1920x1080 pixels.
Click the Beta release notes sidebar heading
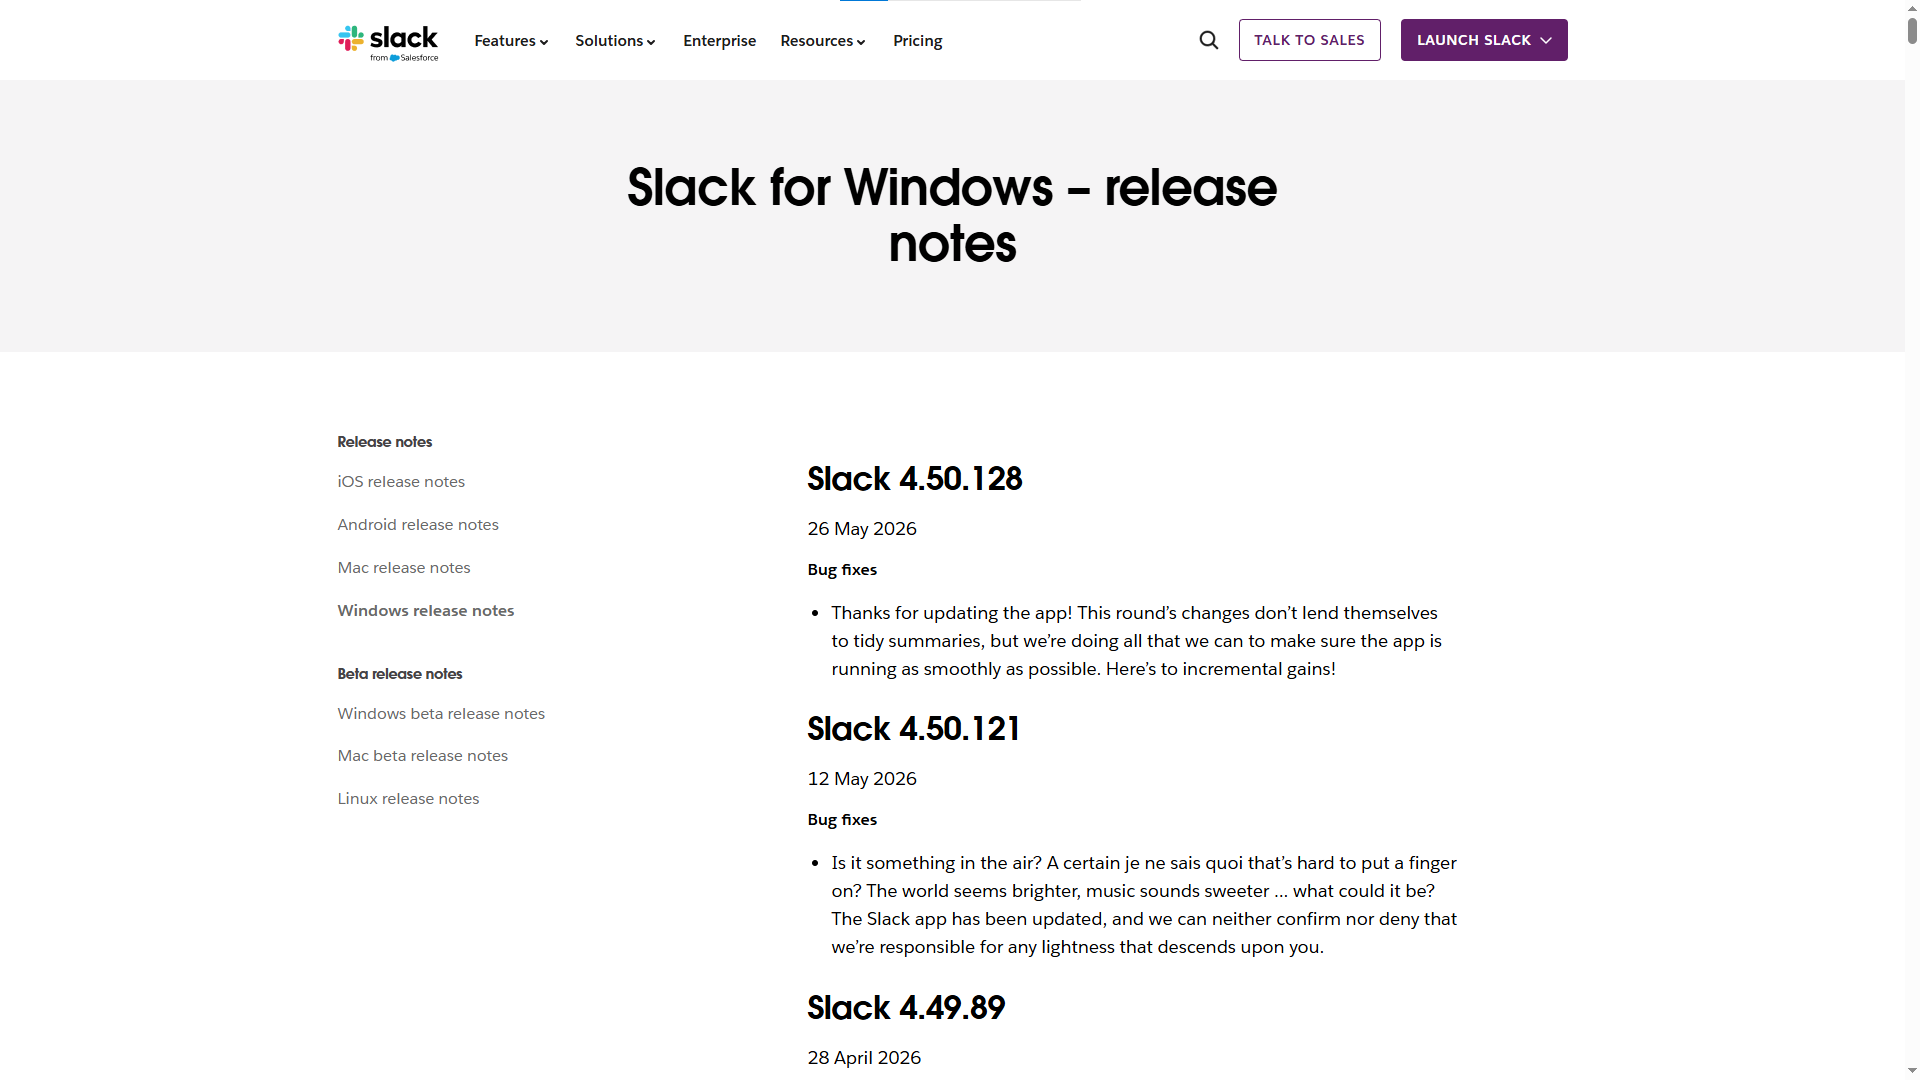pos(400,674)
